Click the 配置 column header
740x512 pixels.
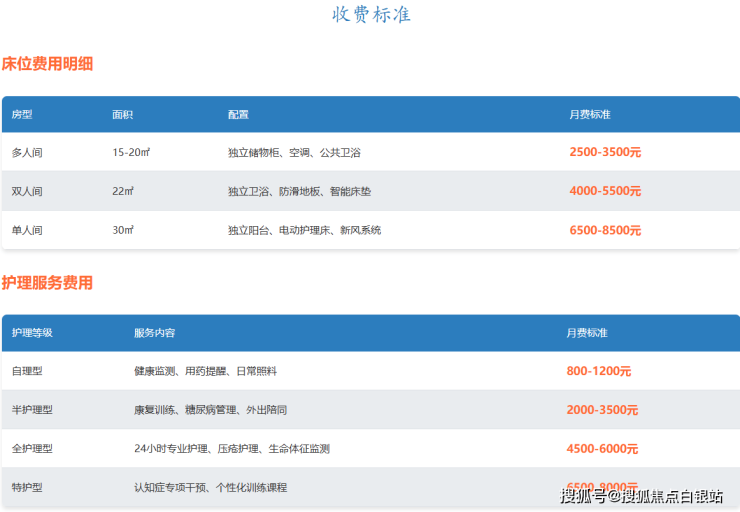[238, 115]
